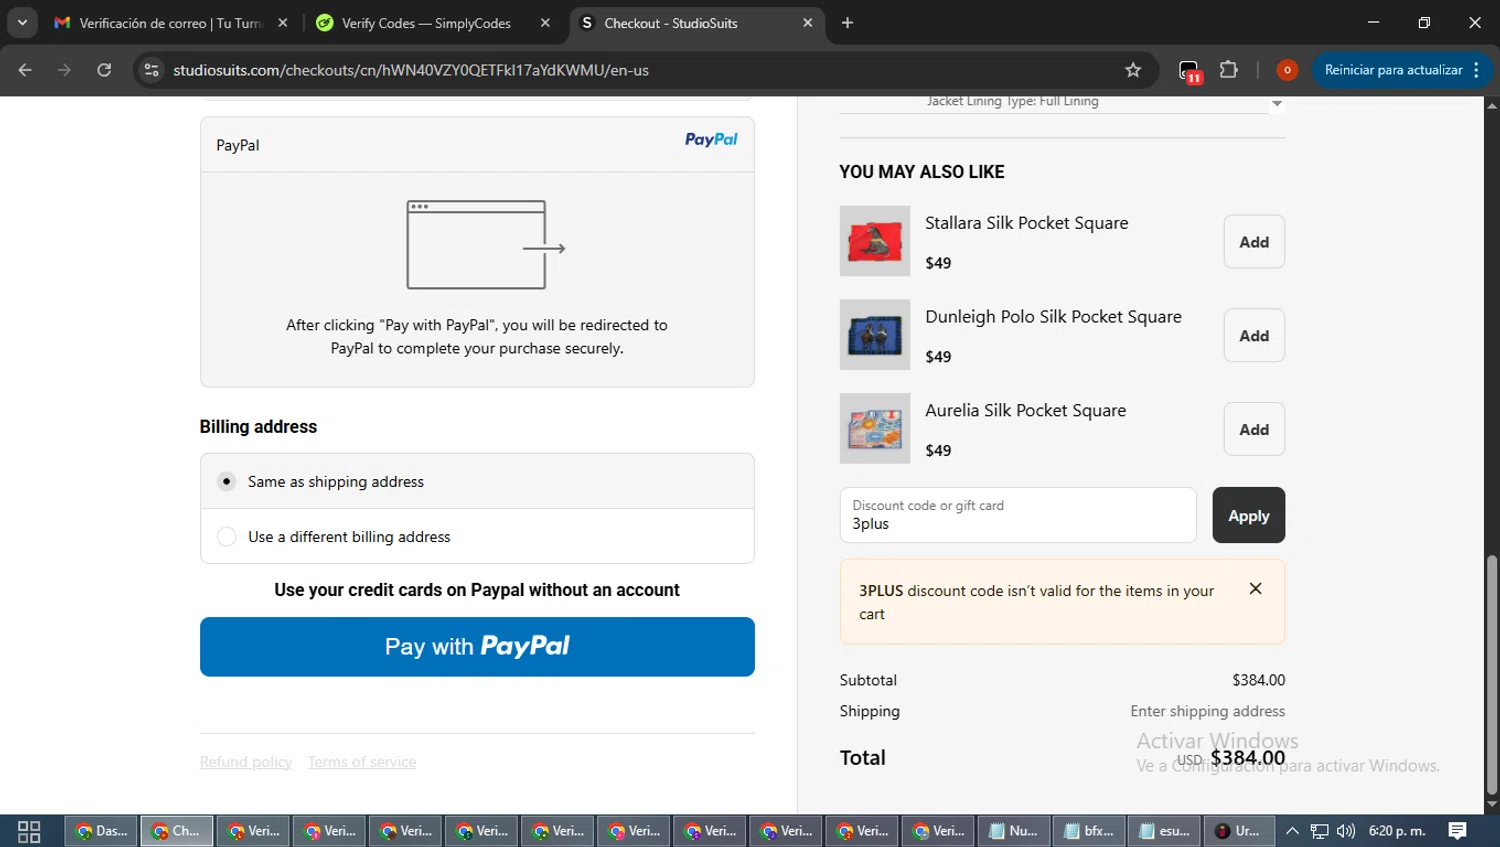Expand the Jacket Lining Type details arrow
This screenshot has height=847, width=1500.
(1277, 103)
